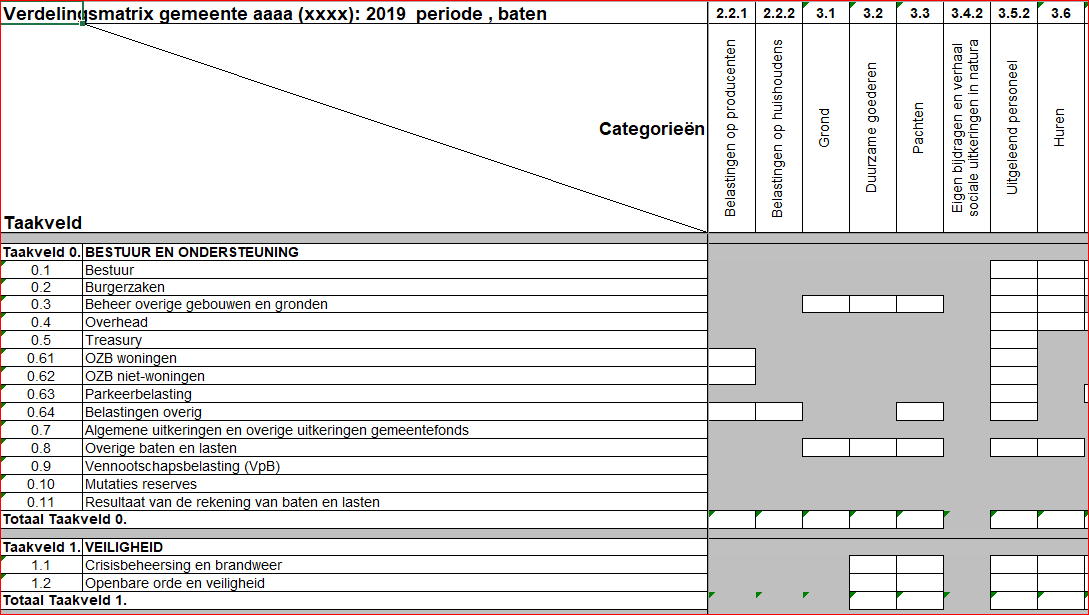
Task: Select the 'Burgerzaken' row label
Action: click(x=394, y=287)
